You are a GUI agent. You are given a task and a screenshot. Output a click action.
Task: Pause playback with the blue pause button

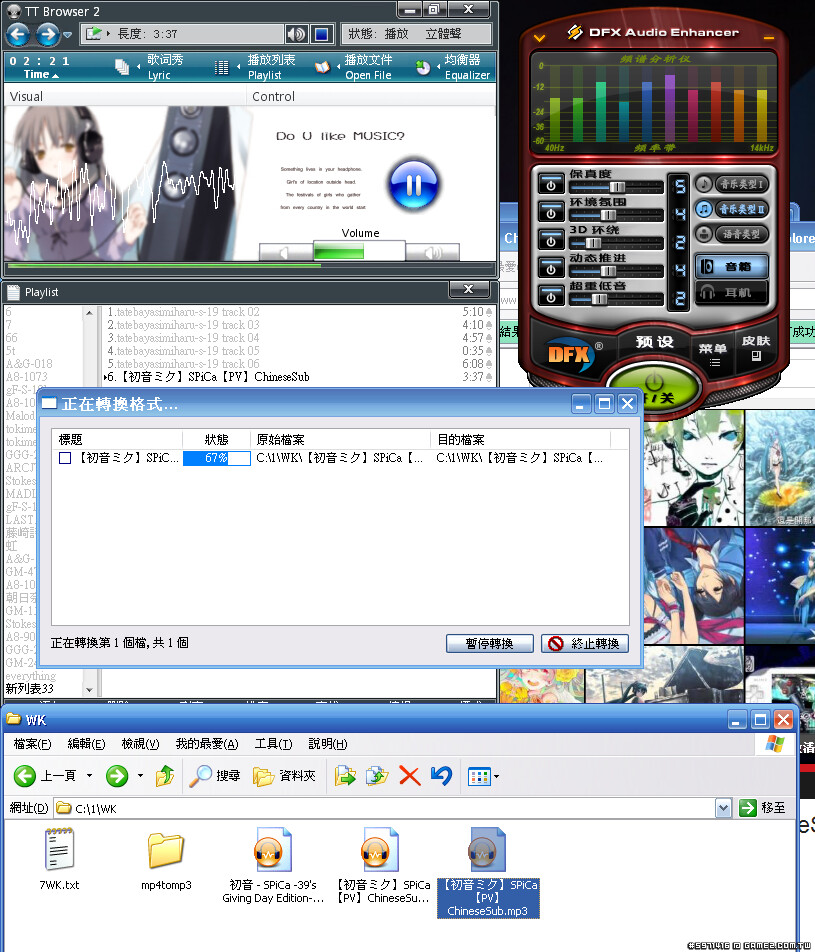click(x=413, y=184)
